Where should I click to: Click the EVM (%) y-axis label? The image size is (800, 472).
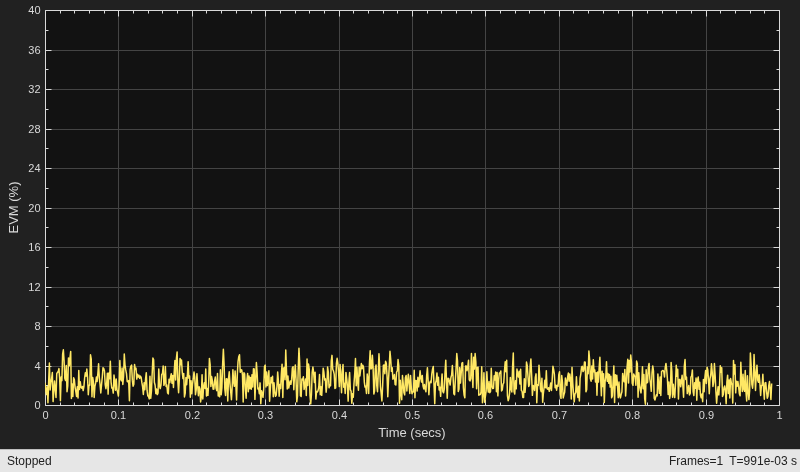coord(14,208)
